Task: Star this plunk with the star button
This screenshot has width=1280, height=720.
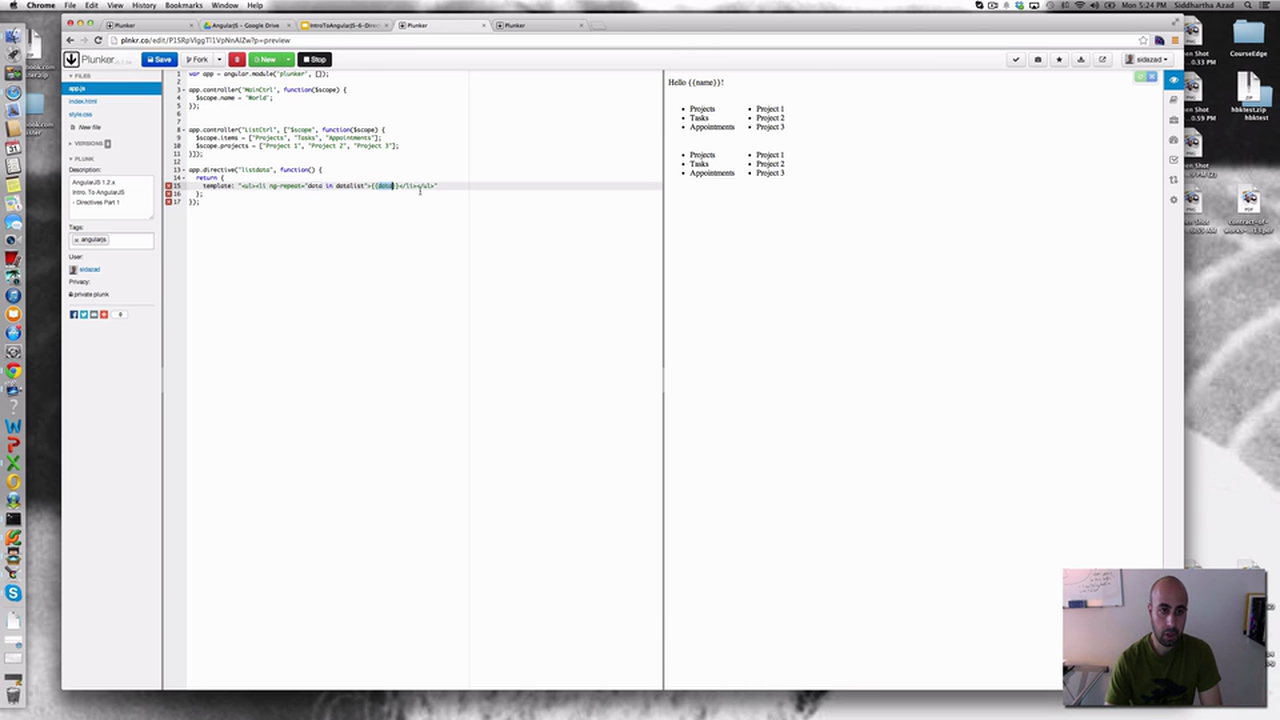Action: click(x=1059, y=59)
